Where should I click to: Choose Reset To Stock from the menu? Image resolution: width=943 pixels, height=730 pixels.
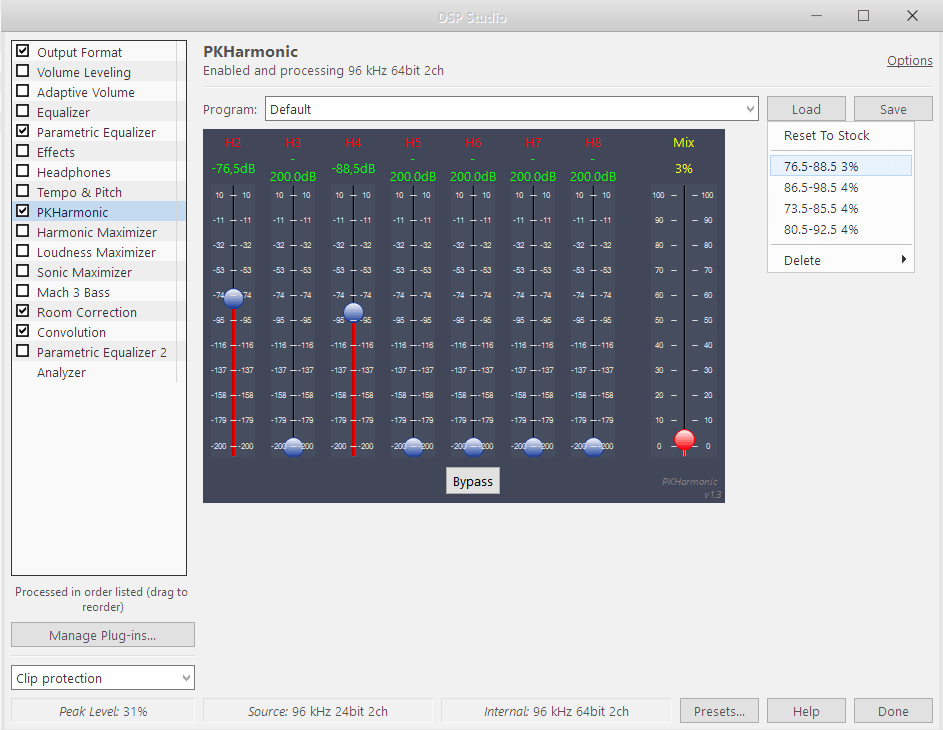(841, 136)
